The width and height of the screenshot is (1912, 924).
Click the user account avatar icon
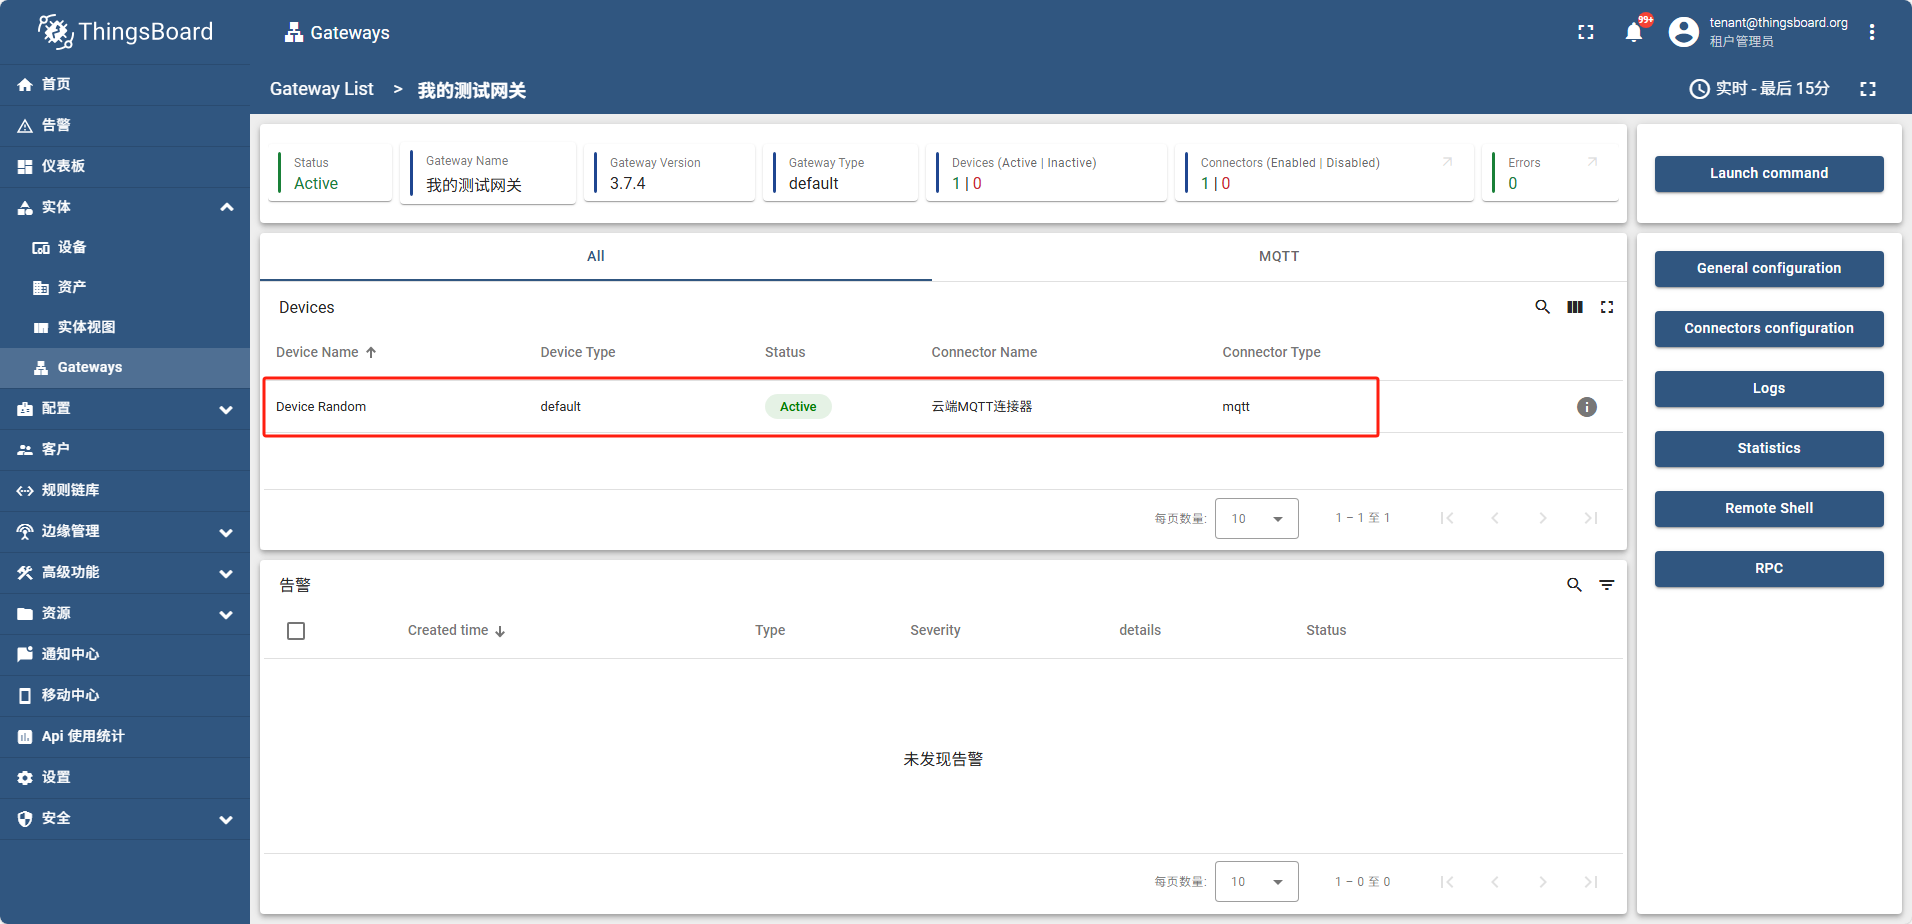(1683, 32)
